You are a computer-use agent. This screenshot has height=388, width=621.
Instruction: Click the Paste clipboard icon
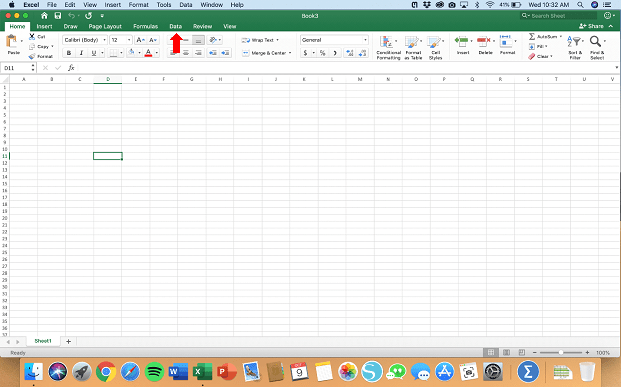11,42
